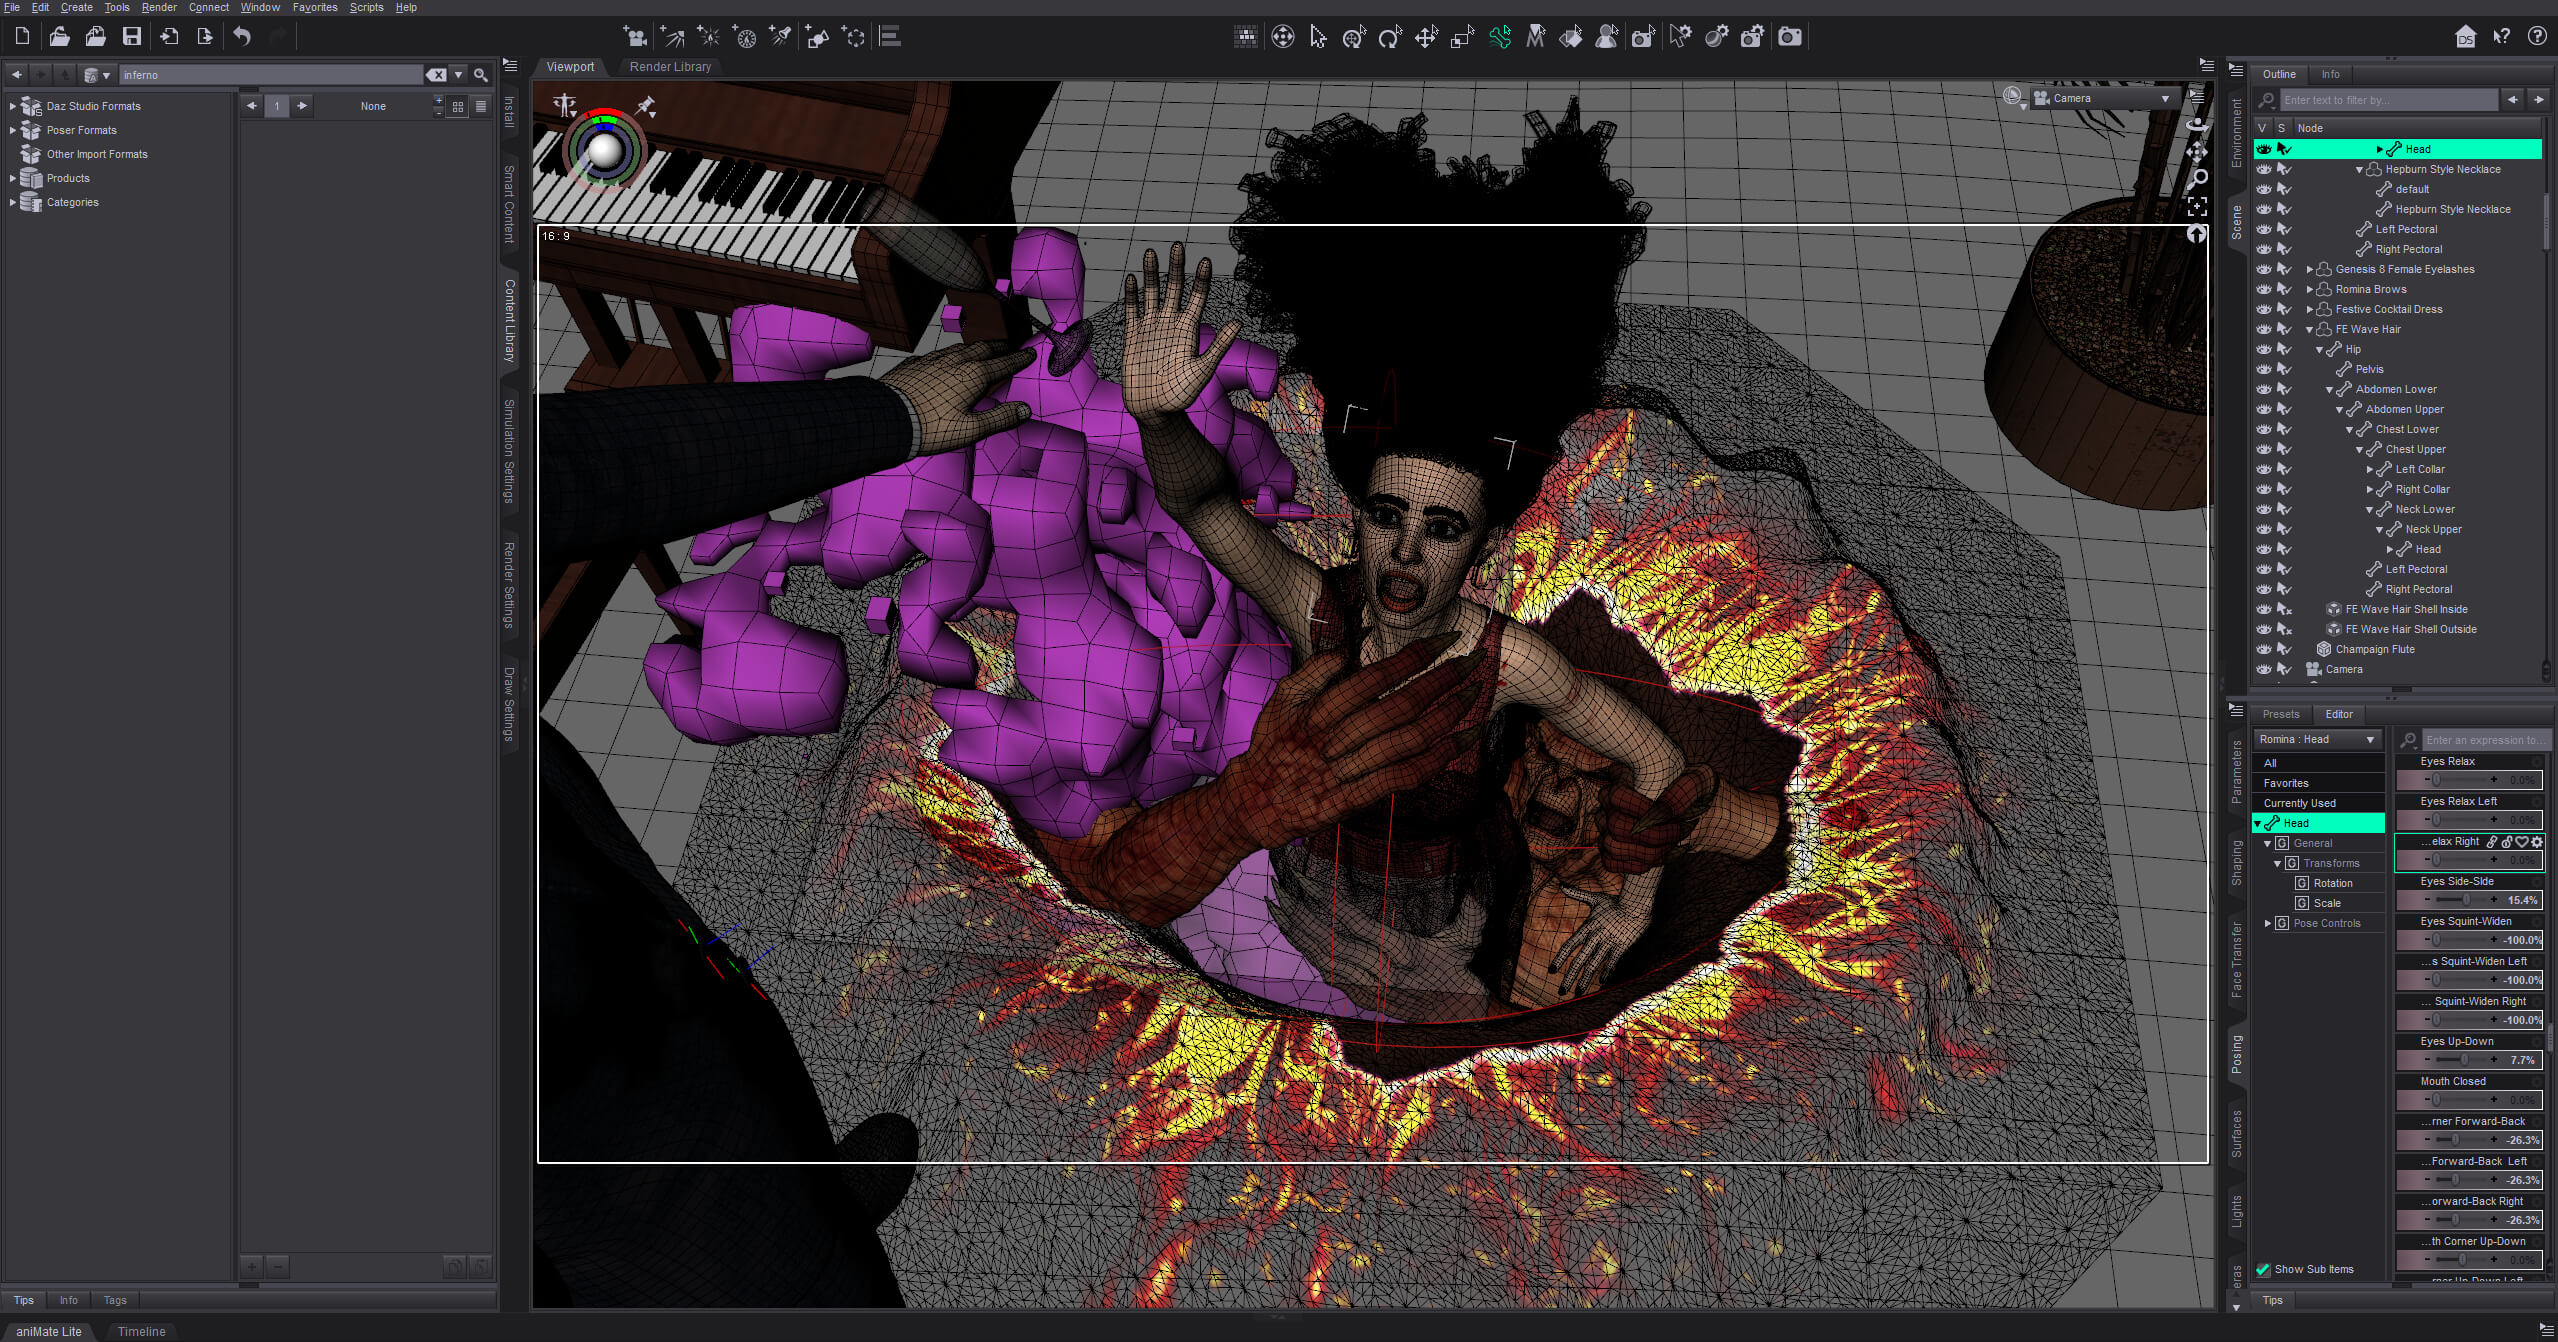
Task: Go to next content page arrow
Action: [301, 106]
